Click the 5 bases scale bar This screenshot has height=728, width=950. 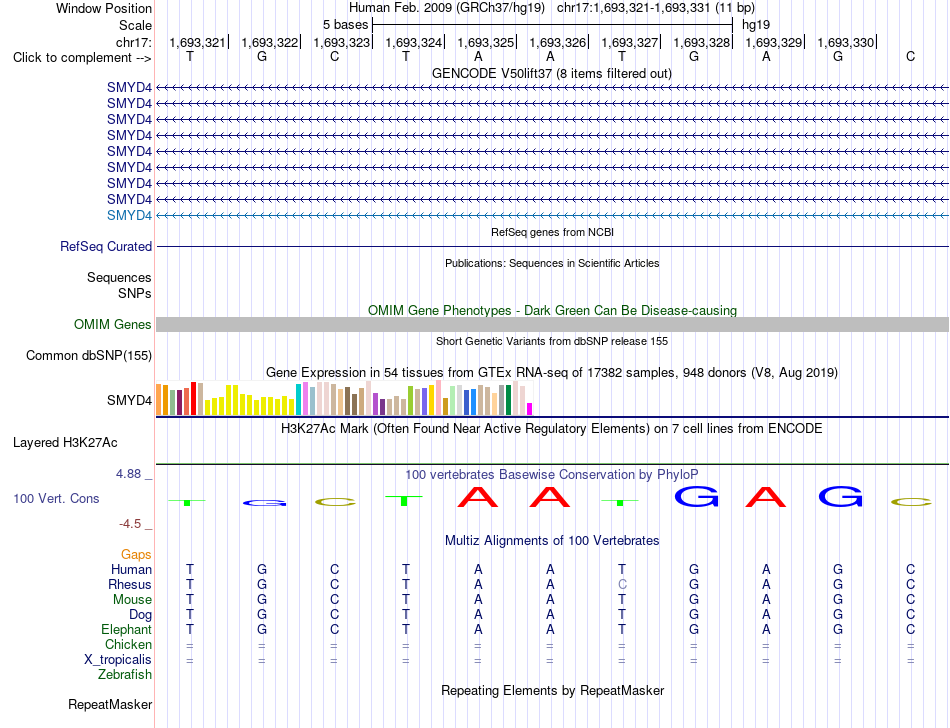click(x=552, y=25)
